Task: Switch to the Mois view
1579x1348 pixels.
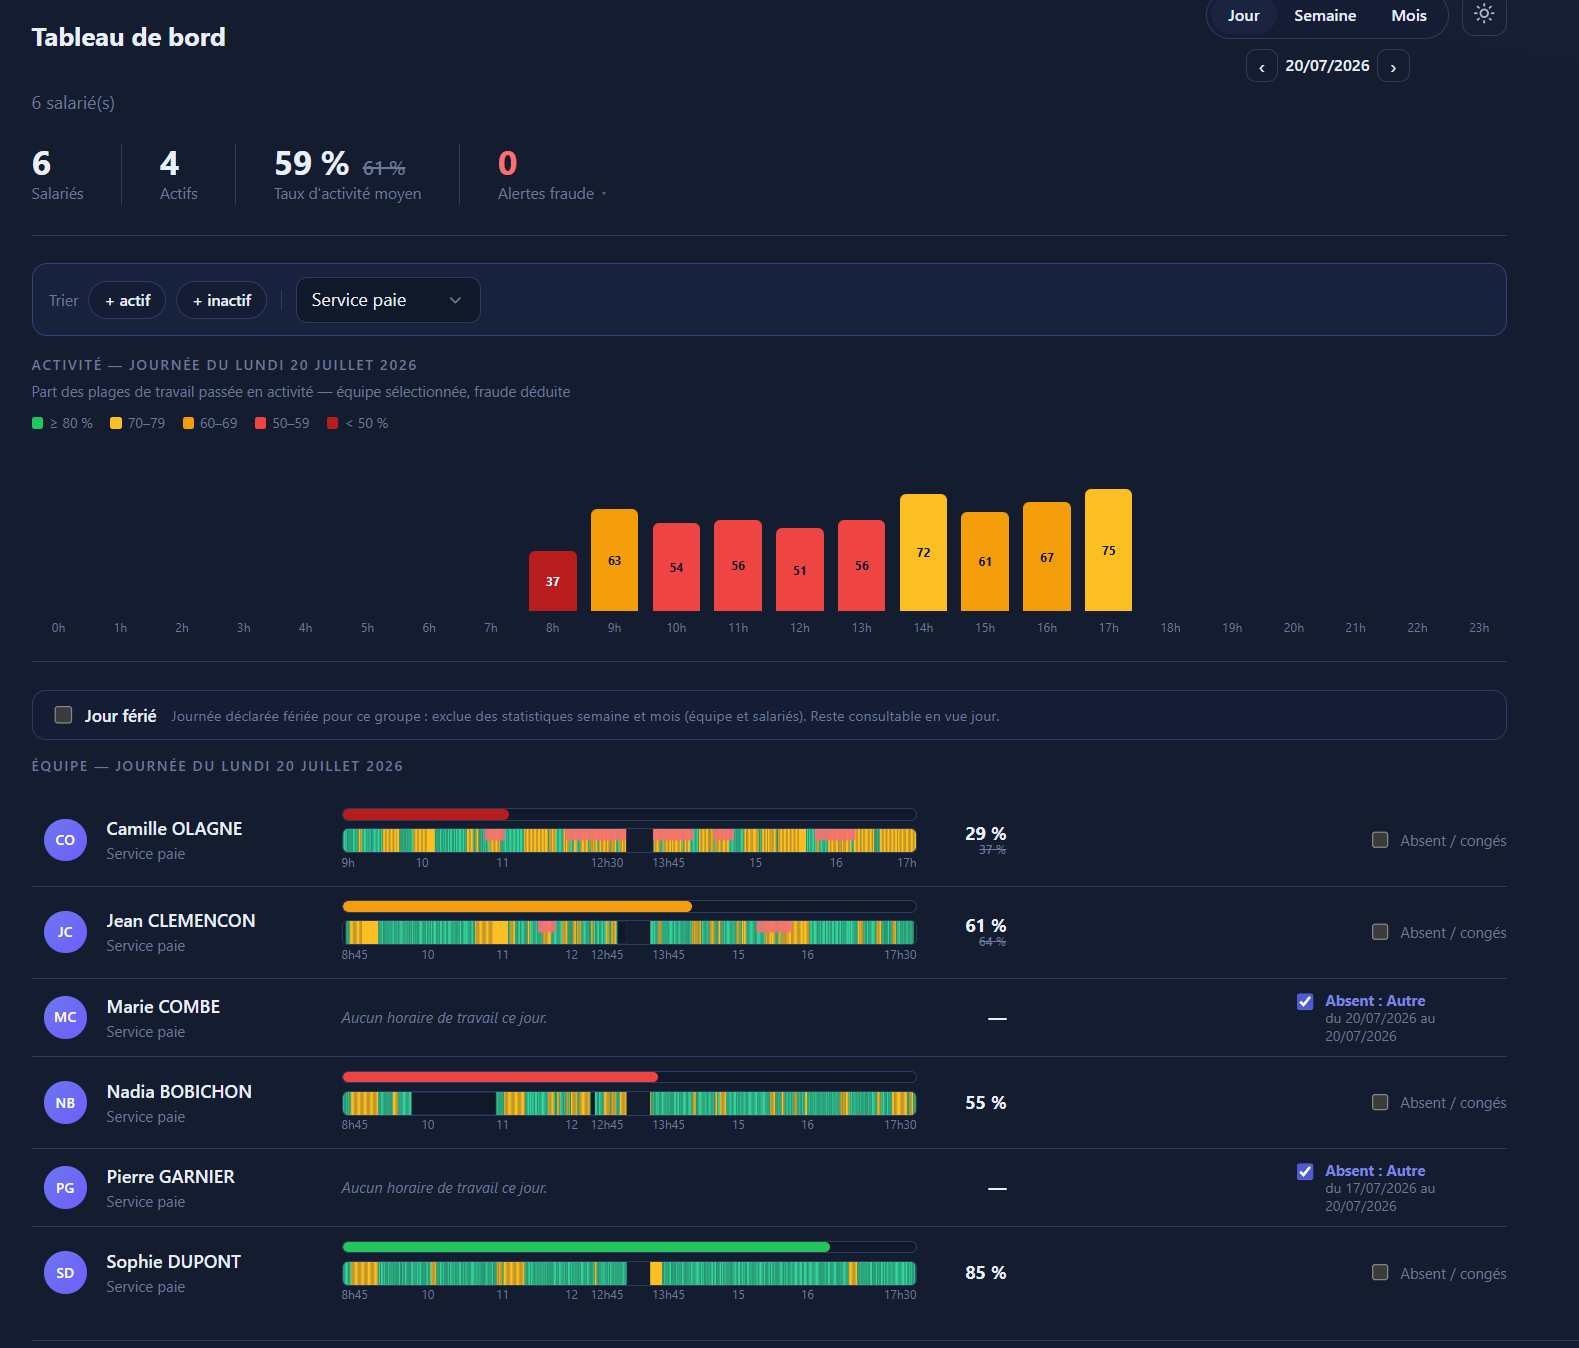Action: pyautogui.click(x=1409, y=16)
